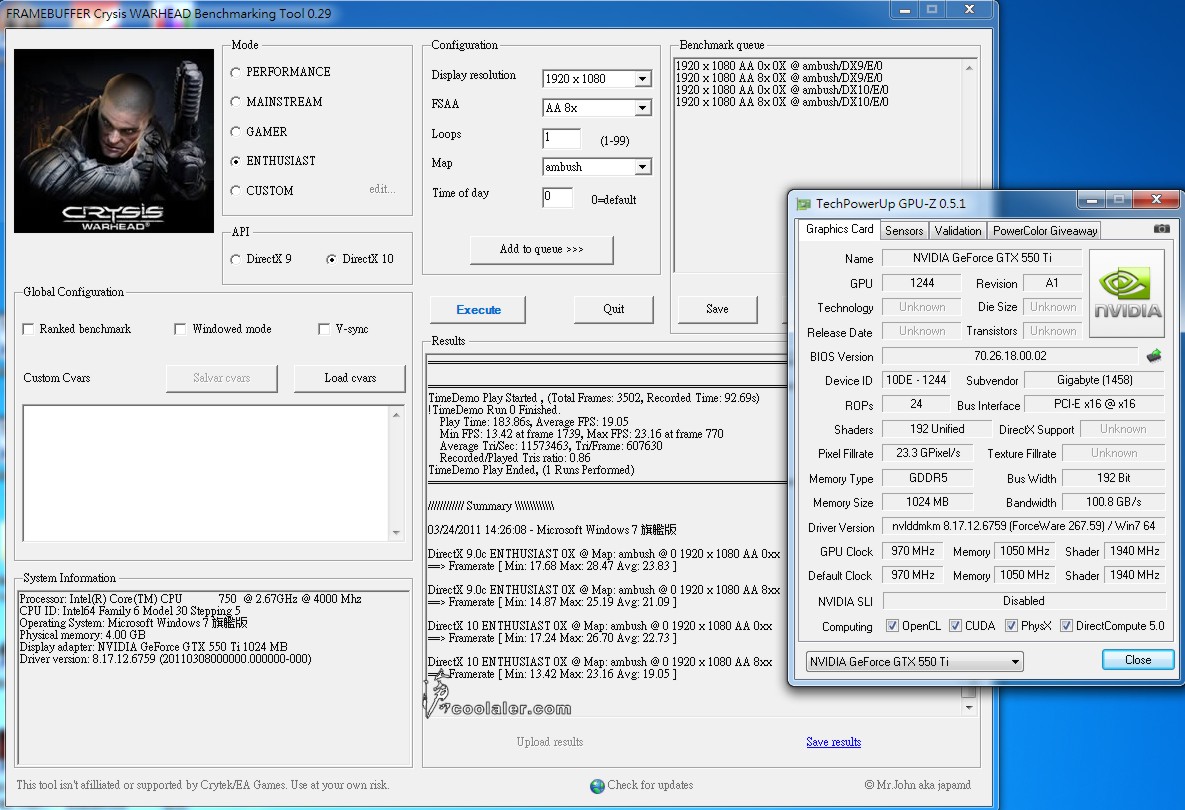
Task: Click Results panel scrollbar down arrow
Action: pos(969,708)
